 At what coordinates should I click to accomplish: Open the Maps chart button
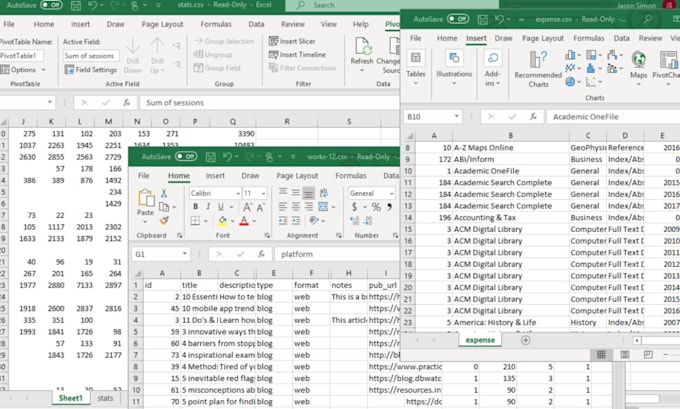(638, 67)
